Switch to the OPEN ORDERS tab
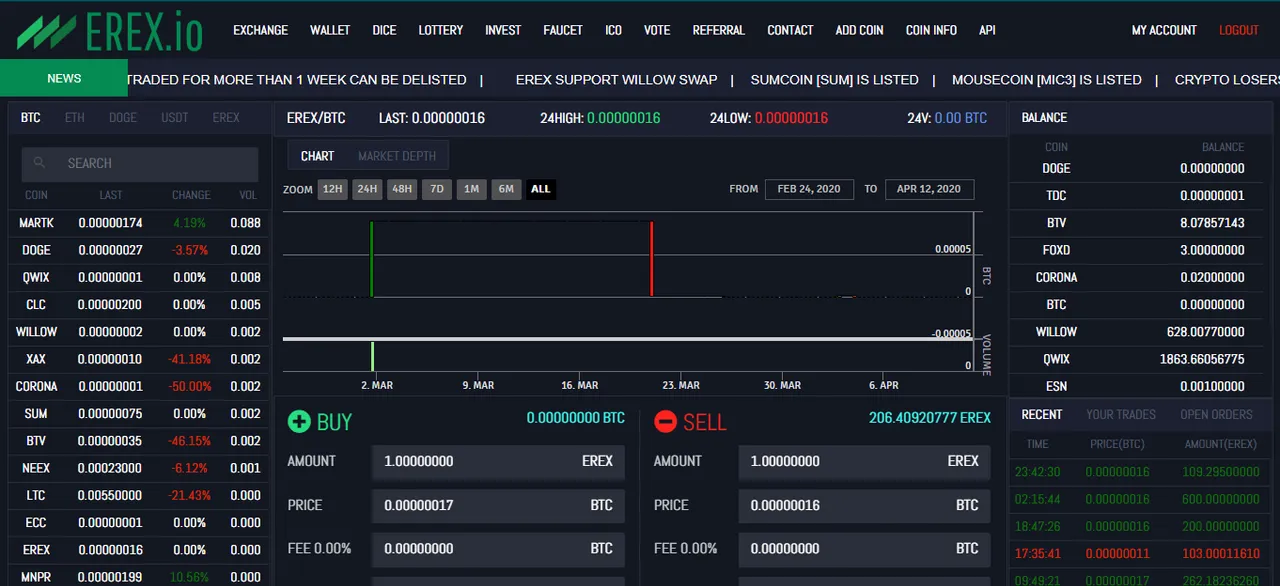 (x=1216, y=414)
